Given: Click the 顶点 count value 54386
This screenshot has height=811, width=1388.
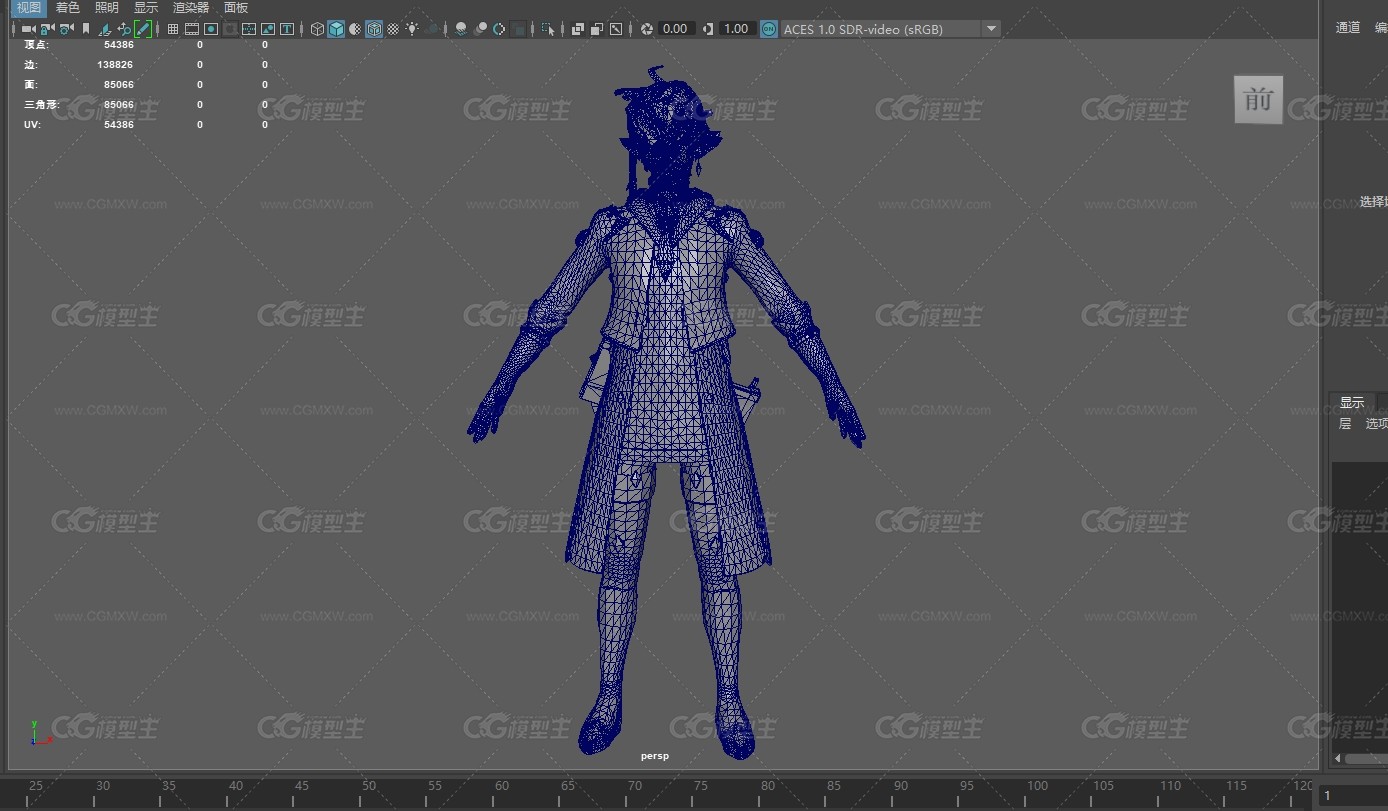Looking at the screenshot, I should (x=119, y=45).
